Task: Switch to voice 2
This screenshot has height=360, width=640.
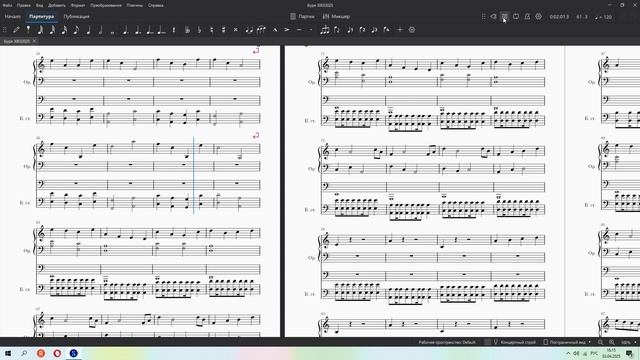Action: pyautogui.click(x=362, y=29)
